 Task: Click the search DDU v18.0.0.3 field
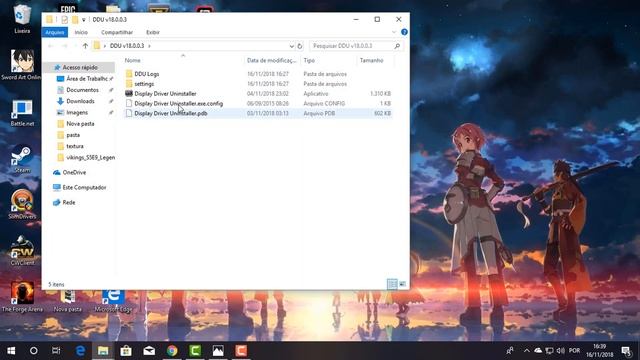coord(356,46)
